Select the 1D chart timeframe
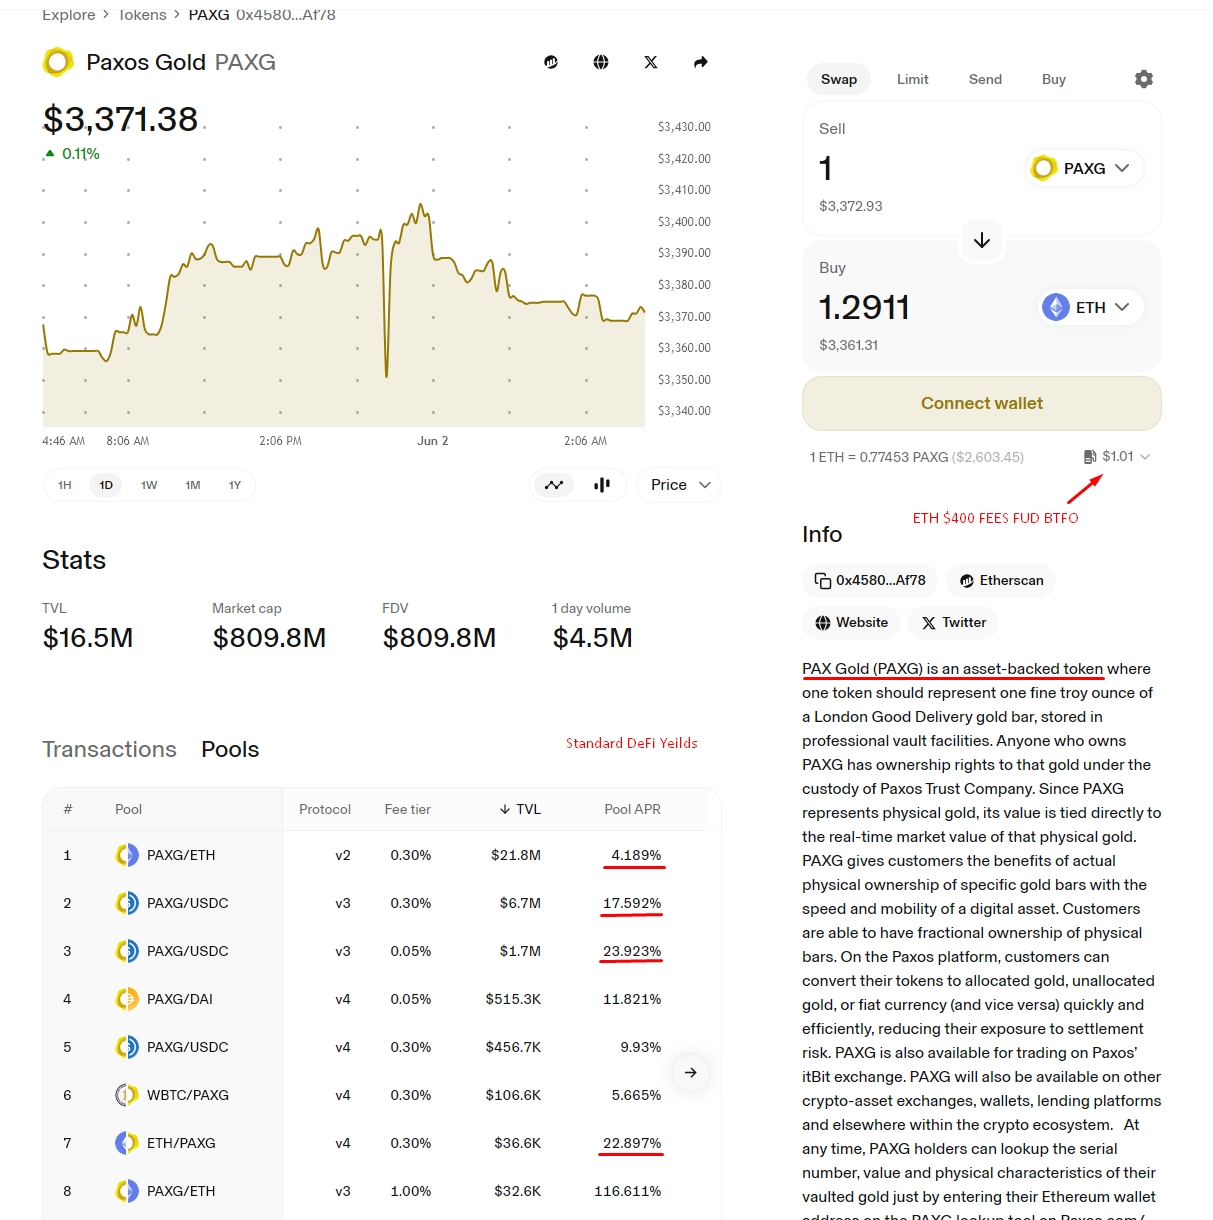Image resolution: width=1213 pixels, height=1220 pixels. [x=106, y=485]
